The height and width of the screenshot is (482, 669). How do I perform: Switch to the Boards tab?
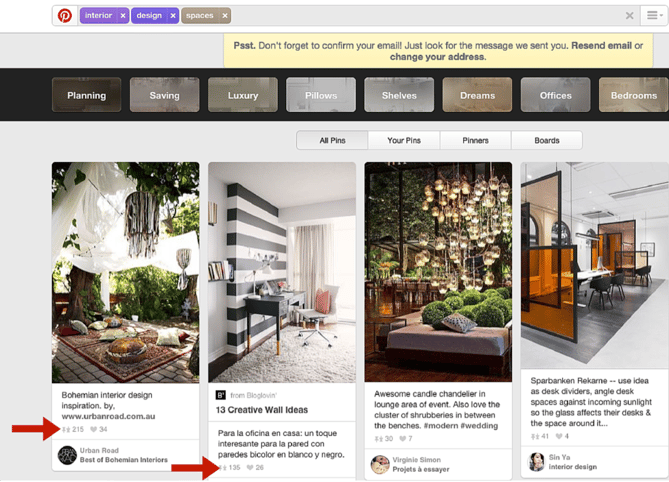pyautogui.click(x=547, y=140)
